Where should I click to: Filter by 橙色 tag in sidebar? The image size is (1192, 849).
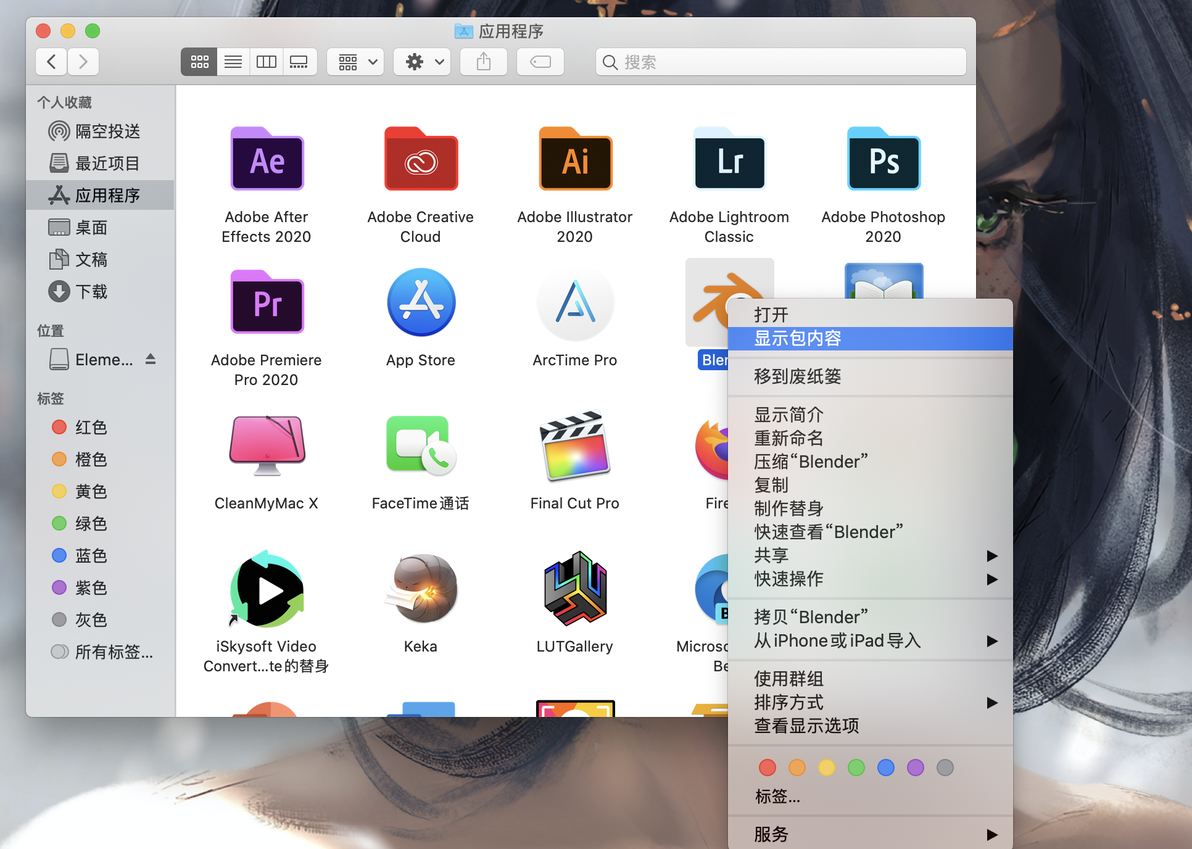(100, 459)
